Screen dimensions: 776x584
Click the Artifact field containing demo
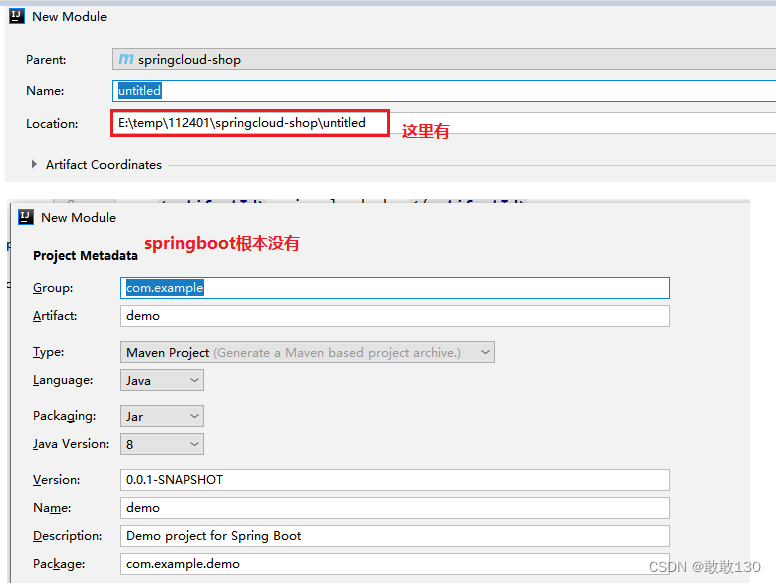(x=394, y=316)
